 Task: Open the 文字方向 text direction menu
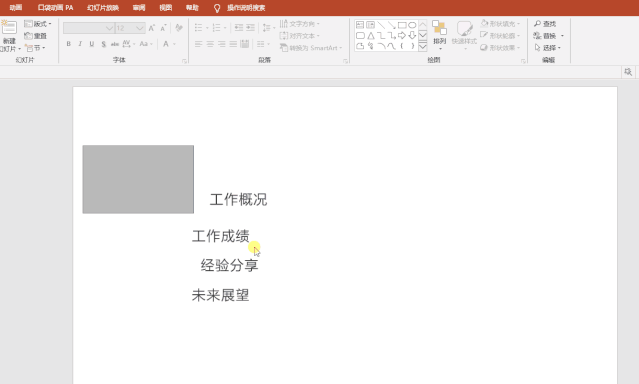tap(300, 24)
